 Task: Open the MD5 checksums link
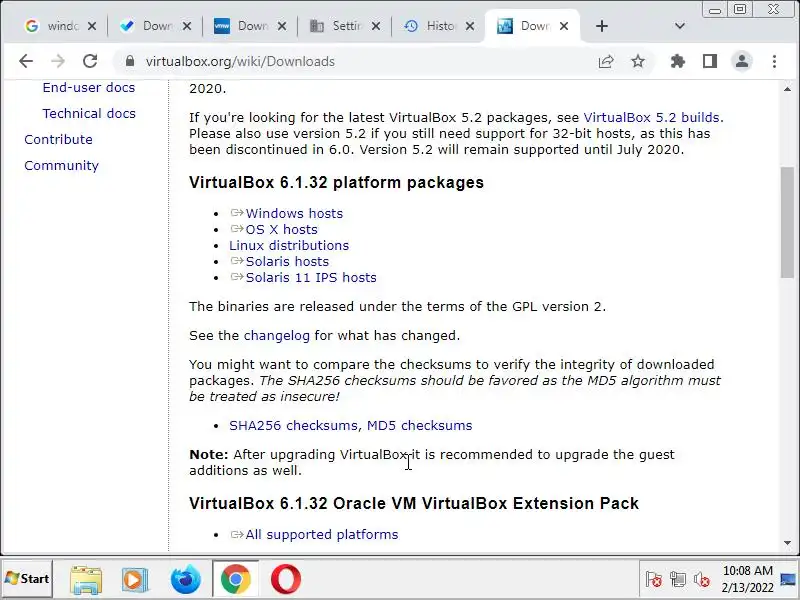(419, 426)
